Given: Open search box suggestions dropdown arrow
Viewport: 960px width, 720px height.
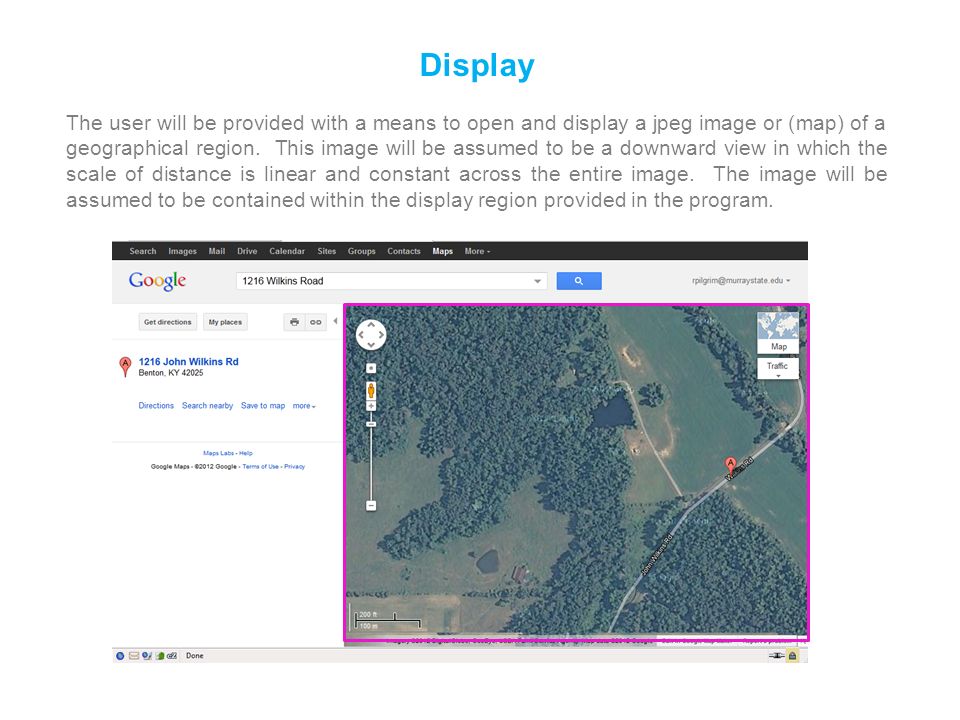Looking at the screenshot, I should pos(537,281).
